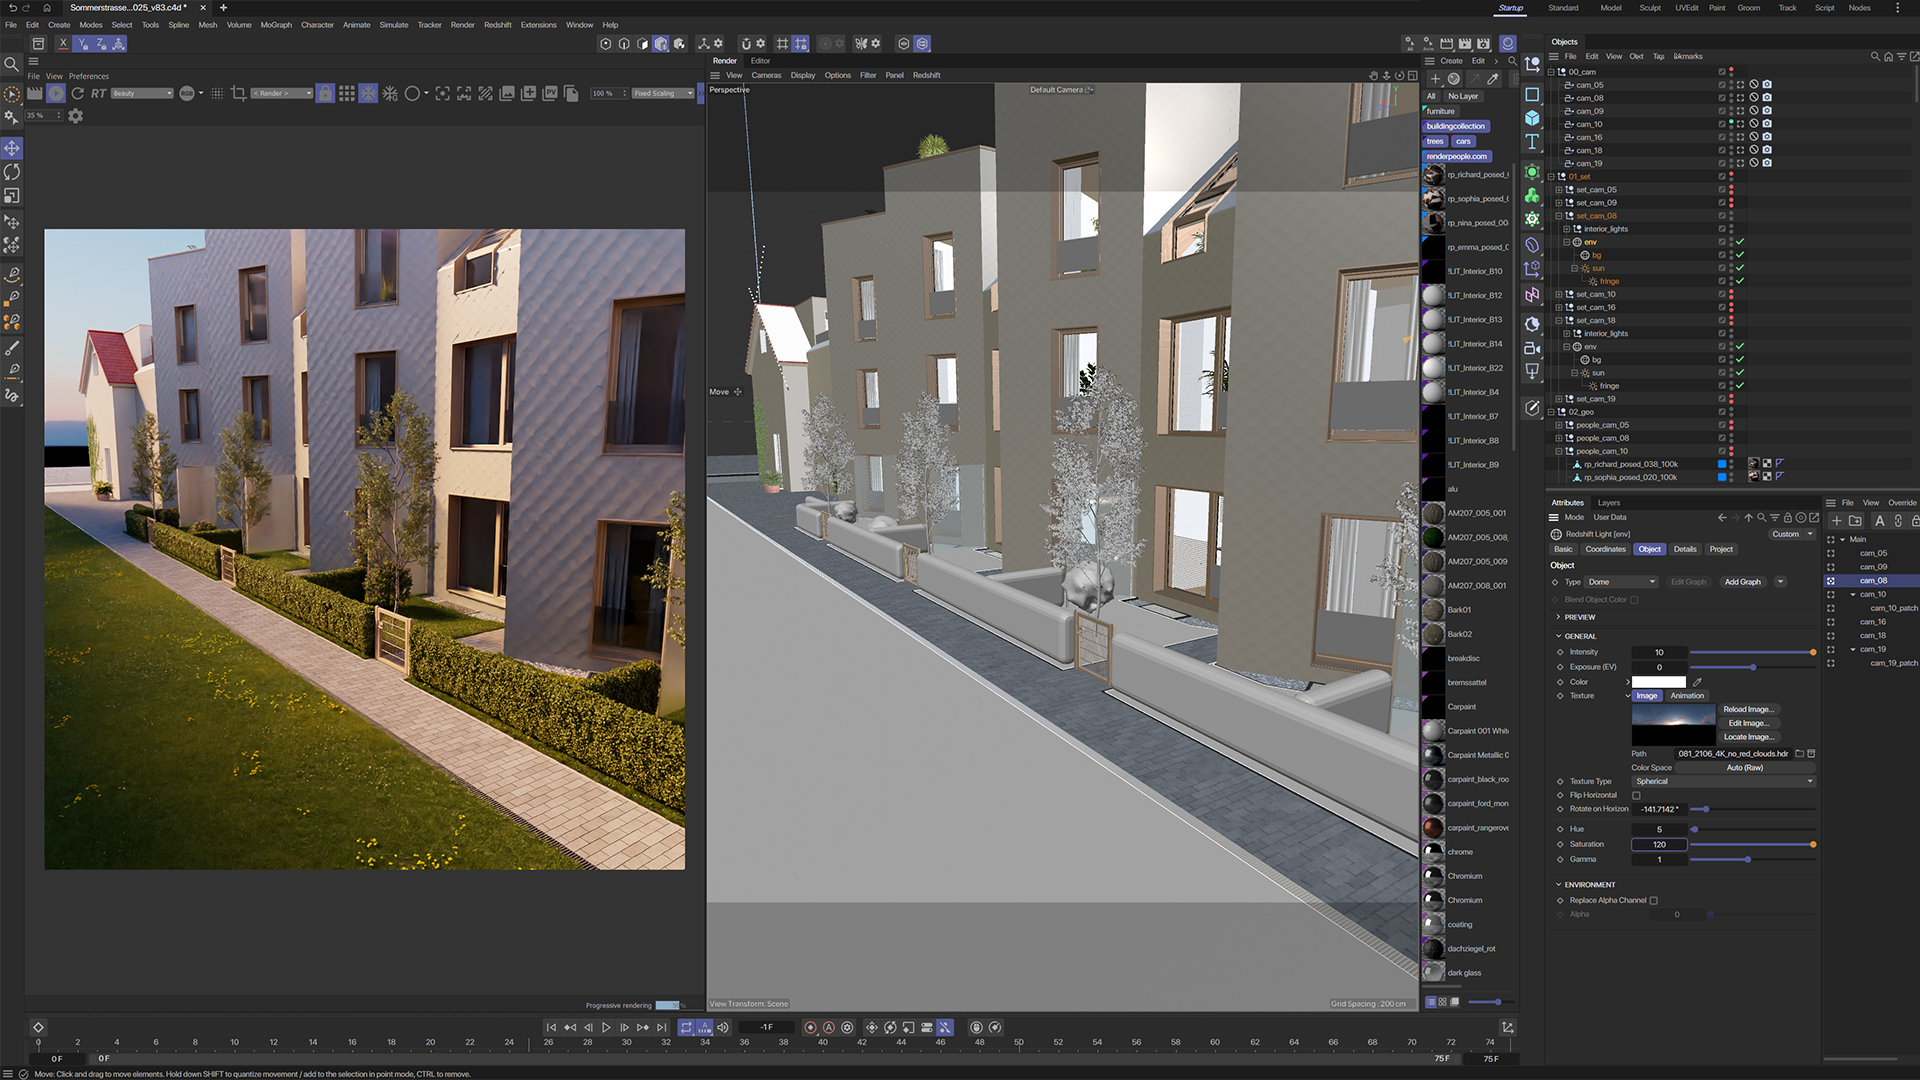
Task: Toggle the green visibility dot on cam_10
Action: click(1731, 122)
